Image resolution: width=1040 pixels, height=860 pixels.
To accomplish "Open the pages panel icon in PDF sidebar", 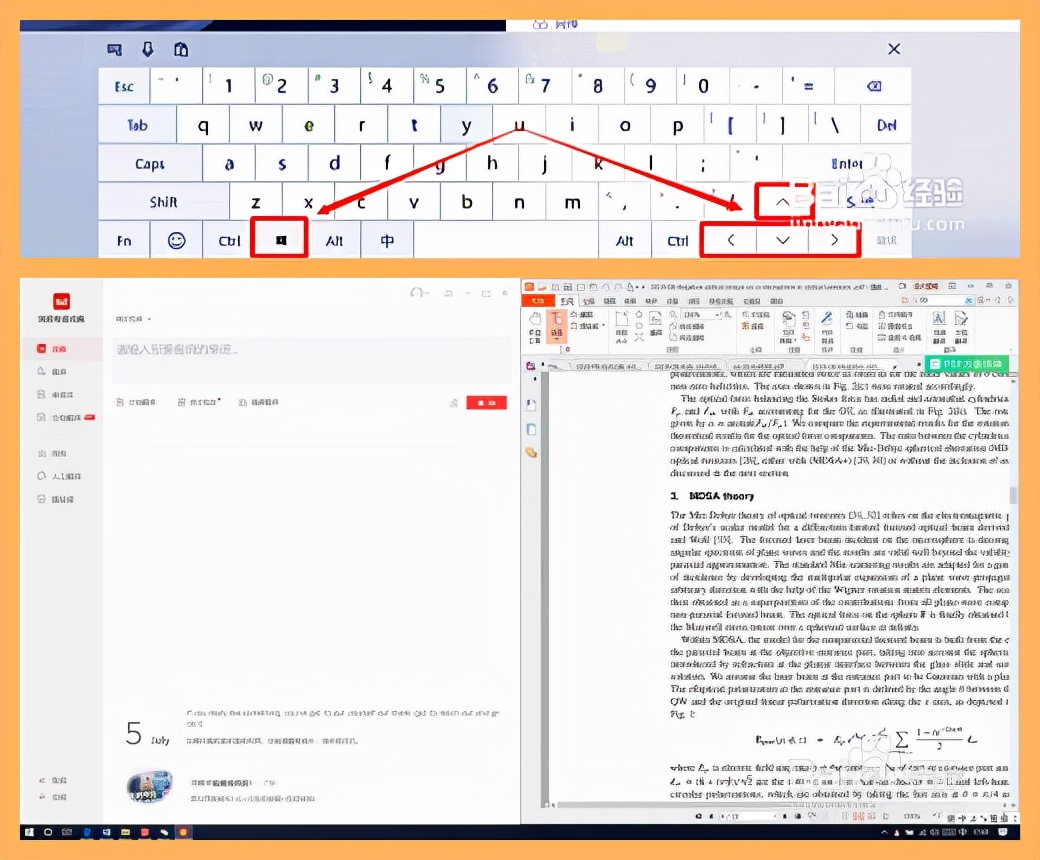I will [x=531, y=429].
